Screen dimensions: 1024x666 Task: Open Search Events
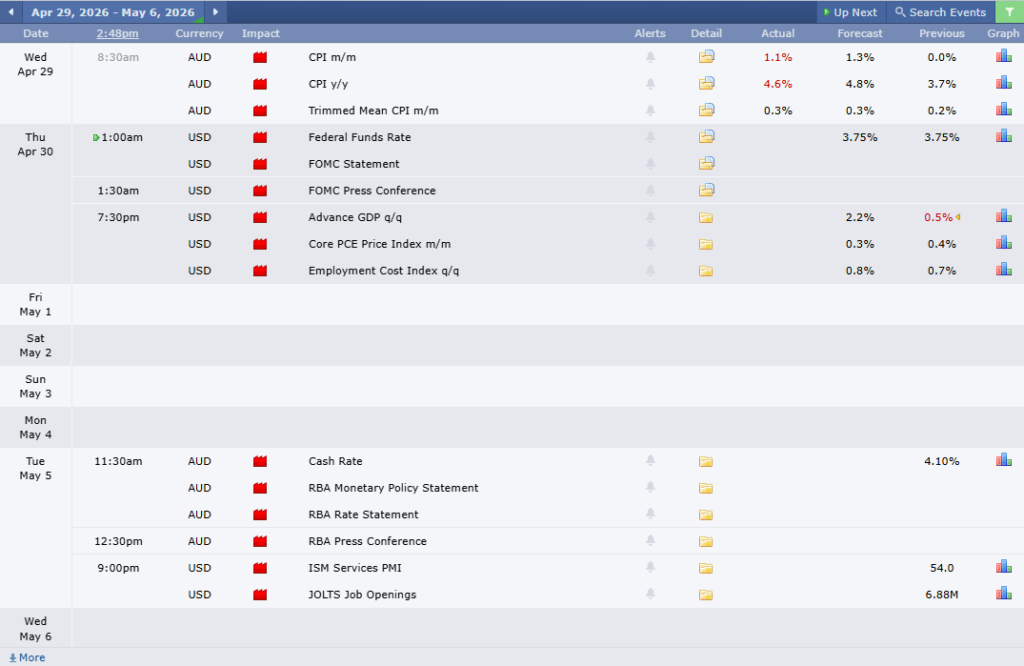click(x=940, y=12)
